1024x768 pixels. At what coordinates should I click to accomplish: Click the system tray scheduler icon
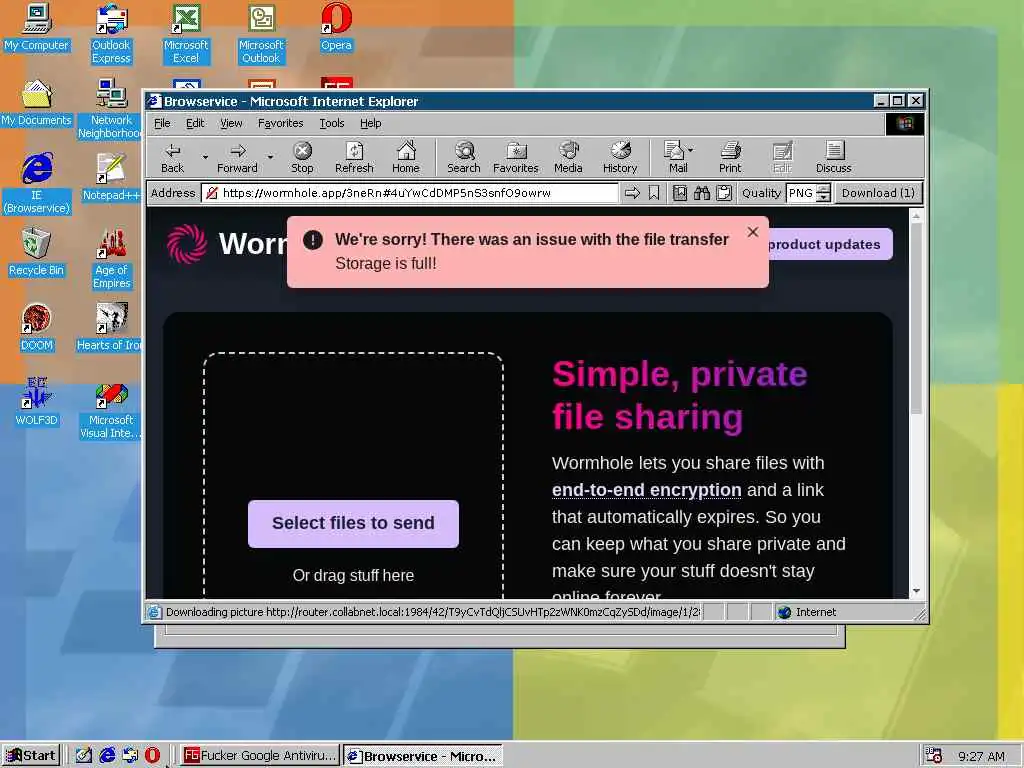pyautogui.click(x=934, y=756)
